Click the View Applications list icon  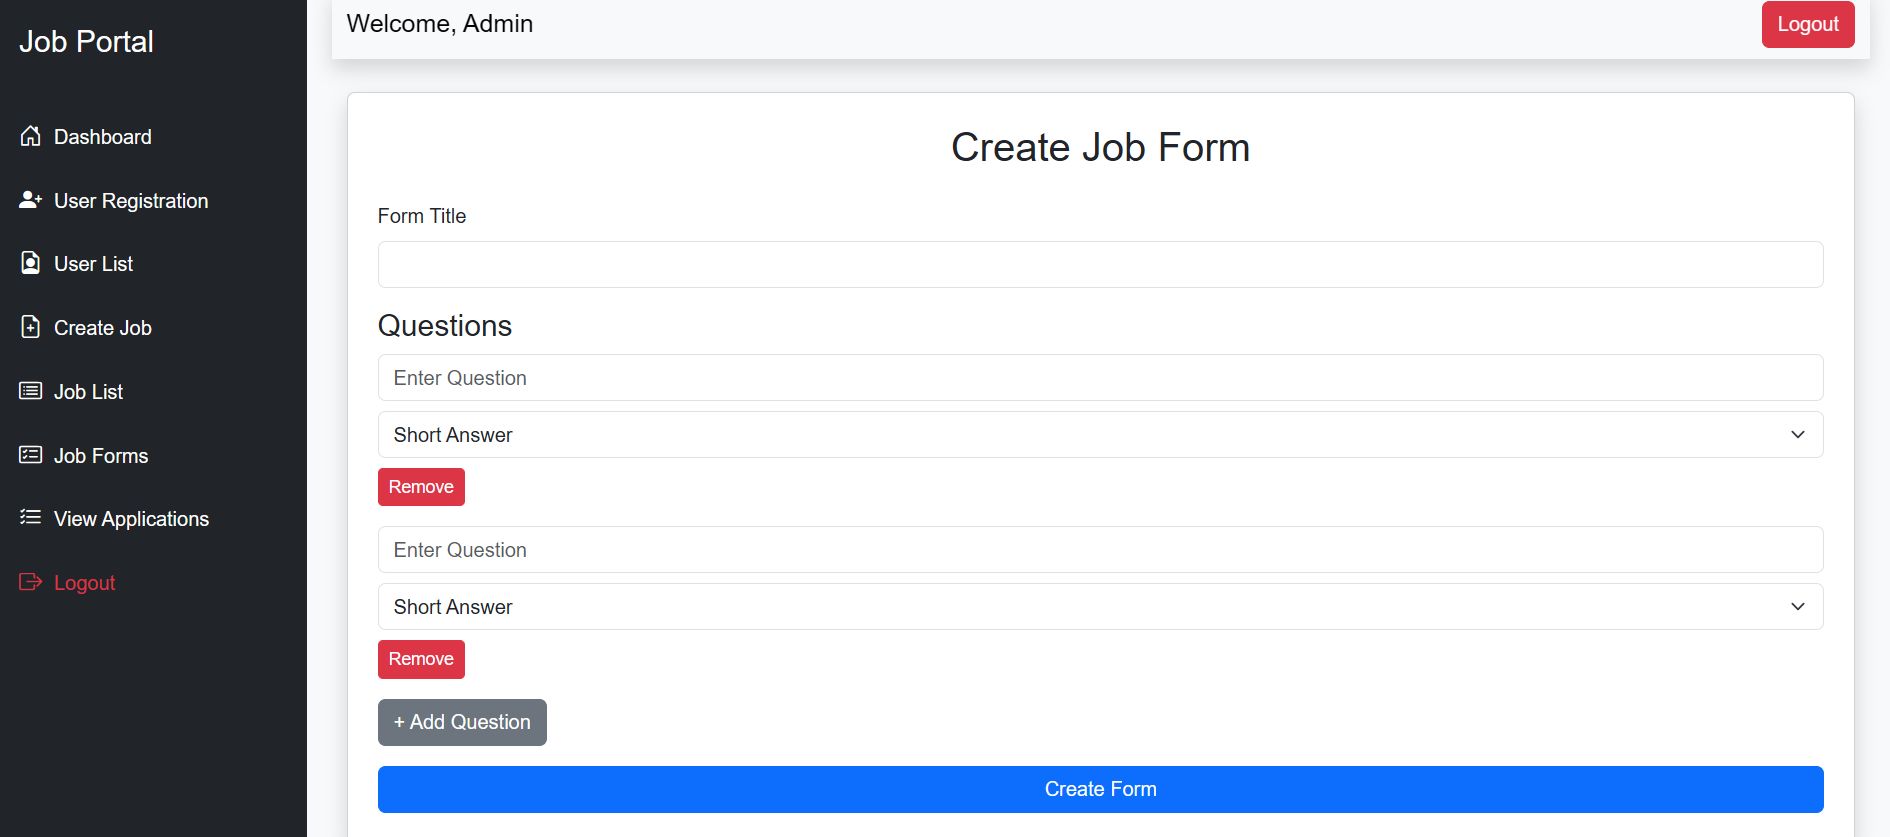click(x=31, y=518)
